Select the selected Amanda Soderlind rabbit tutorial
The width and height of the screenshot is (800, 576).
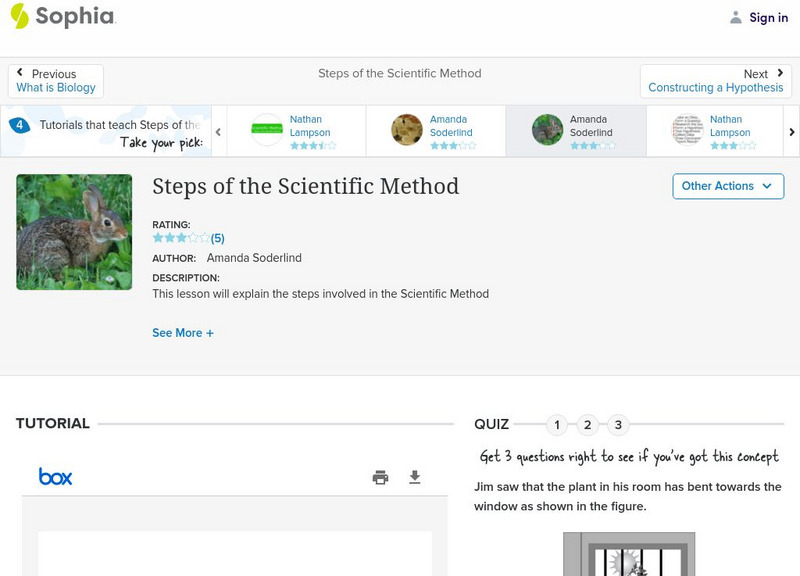(575, 131)
